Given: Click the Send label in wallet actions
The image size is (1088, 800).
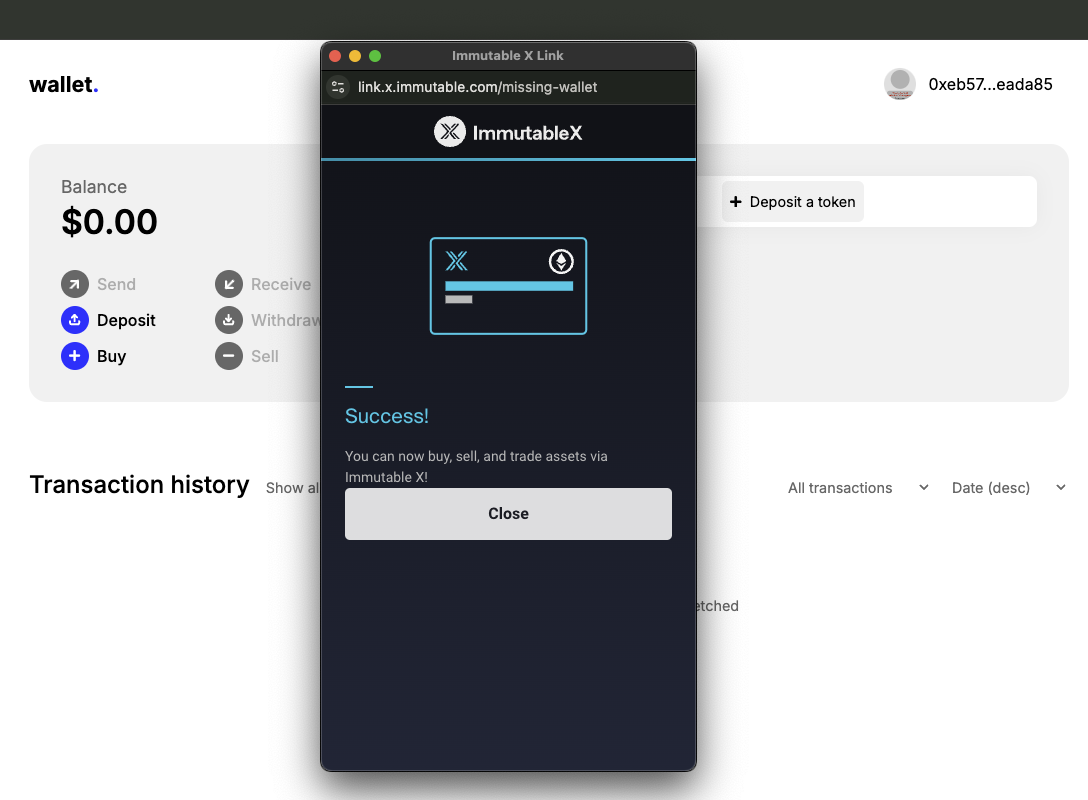Looking at the screenshot, I should click(117, 284).
